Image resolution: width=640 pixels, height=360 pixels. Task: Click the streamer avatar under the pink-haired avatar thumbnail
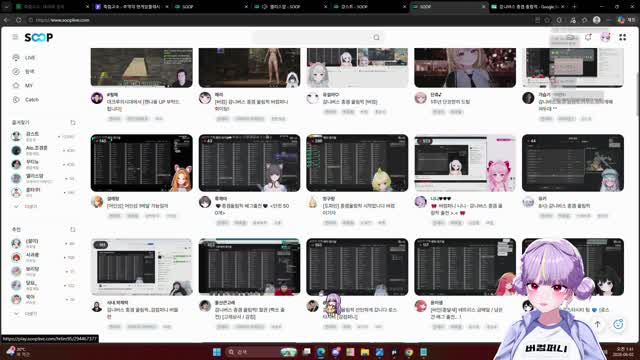click(420, 202)
